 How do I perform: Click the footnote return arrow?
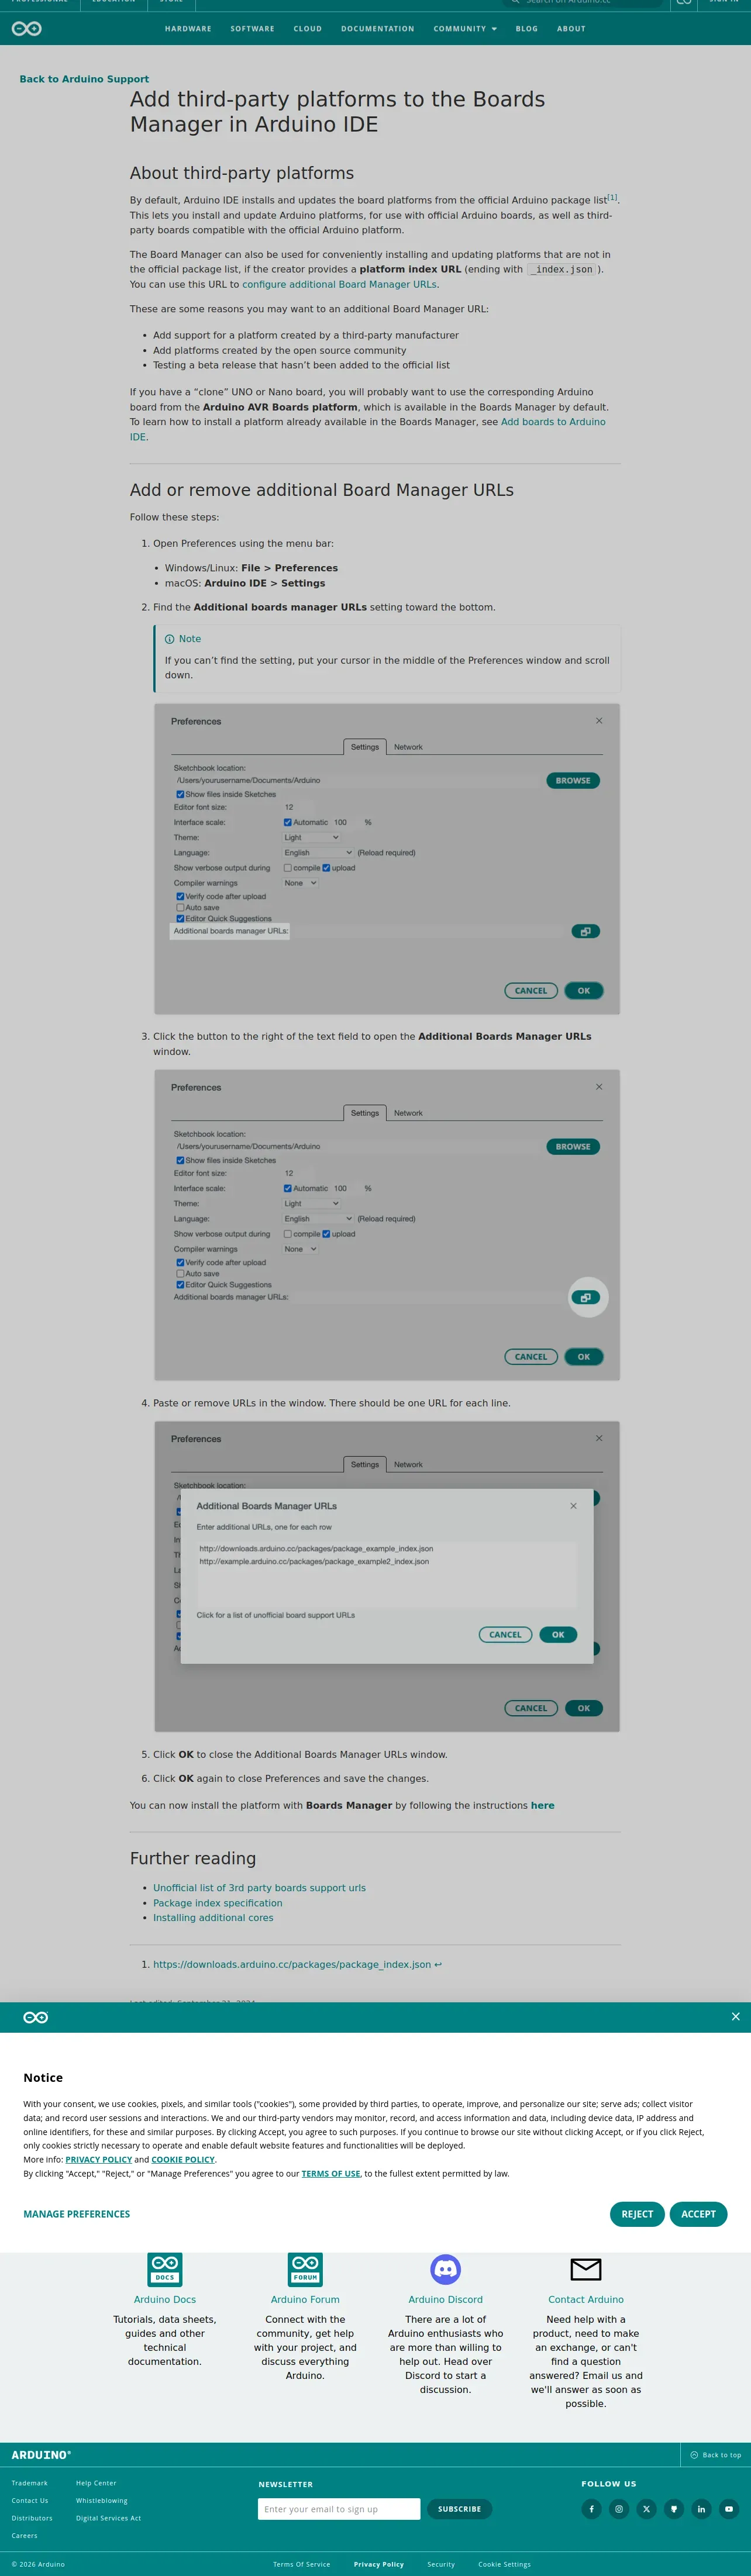pos(438,1964)
